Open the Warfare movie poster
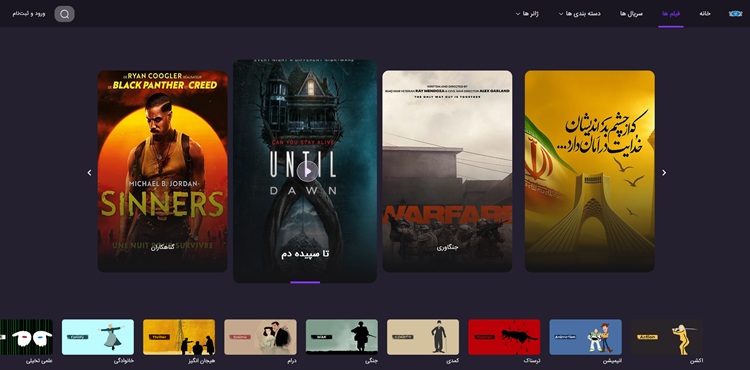The width and height of the screenshot is (750, 370). pos(447,171)
